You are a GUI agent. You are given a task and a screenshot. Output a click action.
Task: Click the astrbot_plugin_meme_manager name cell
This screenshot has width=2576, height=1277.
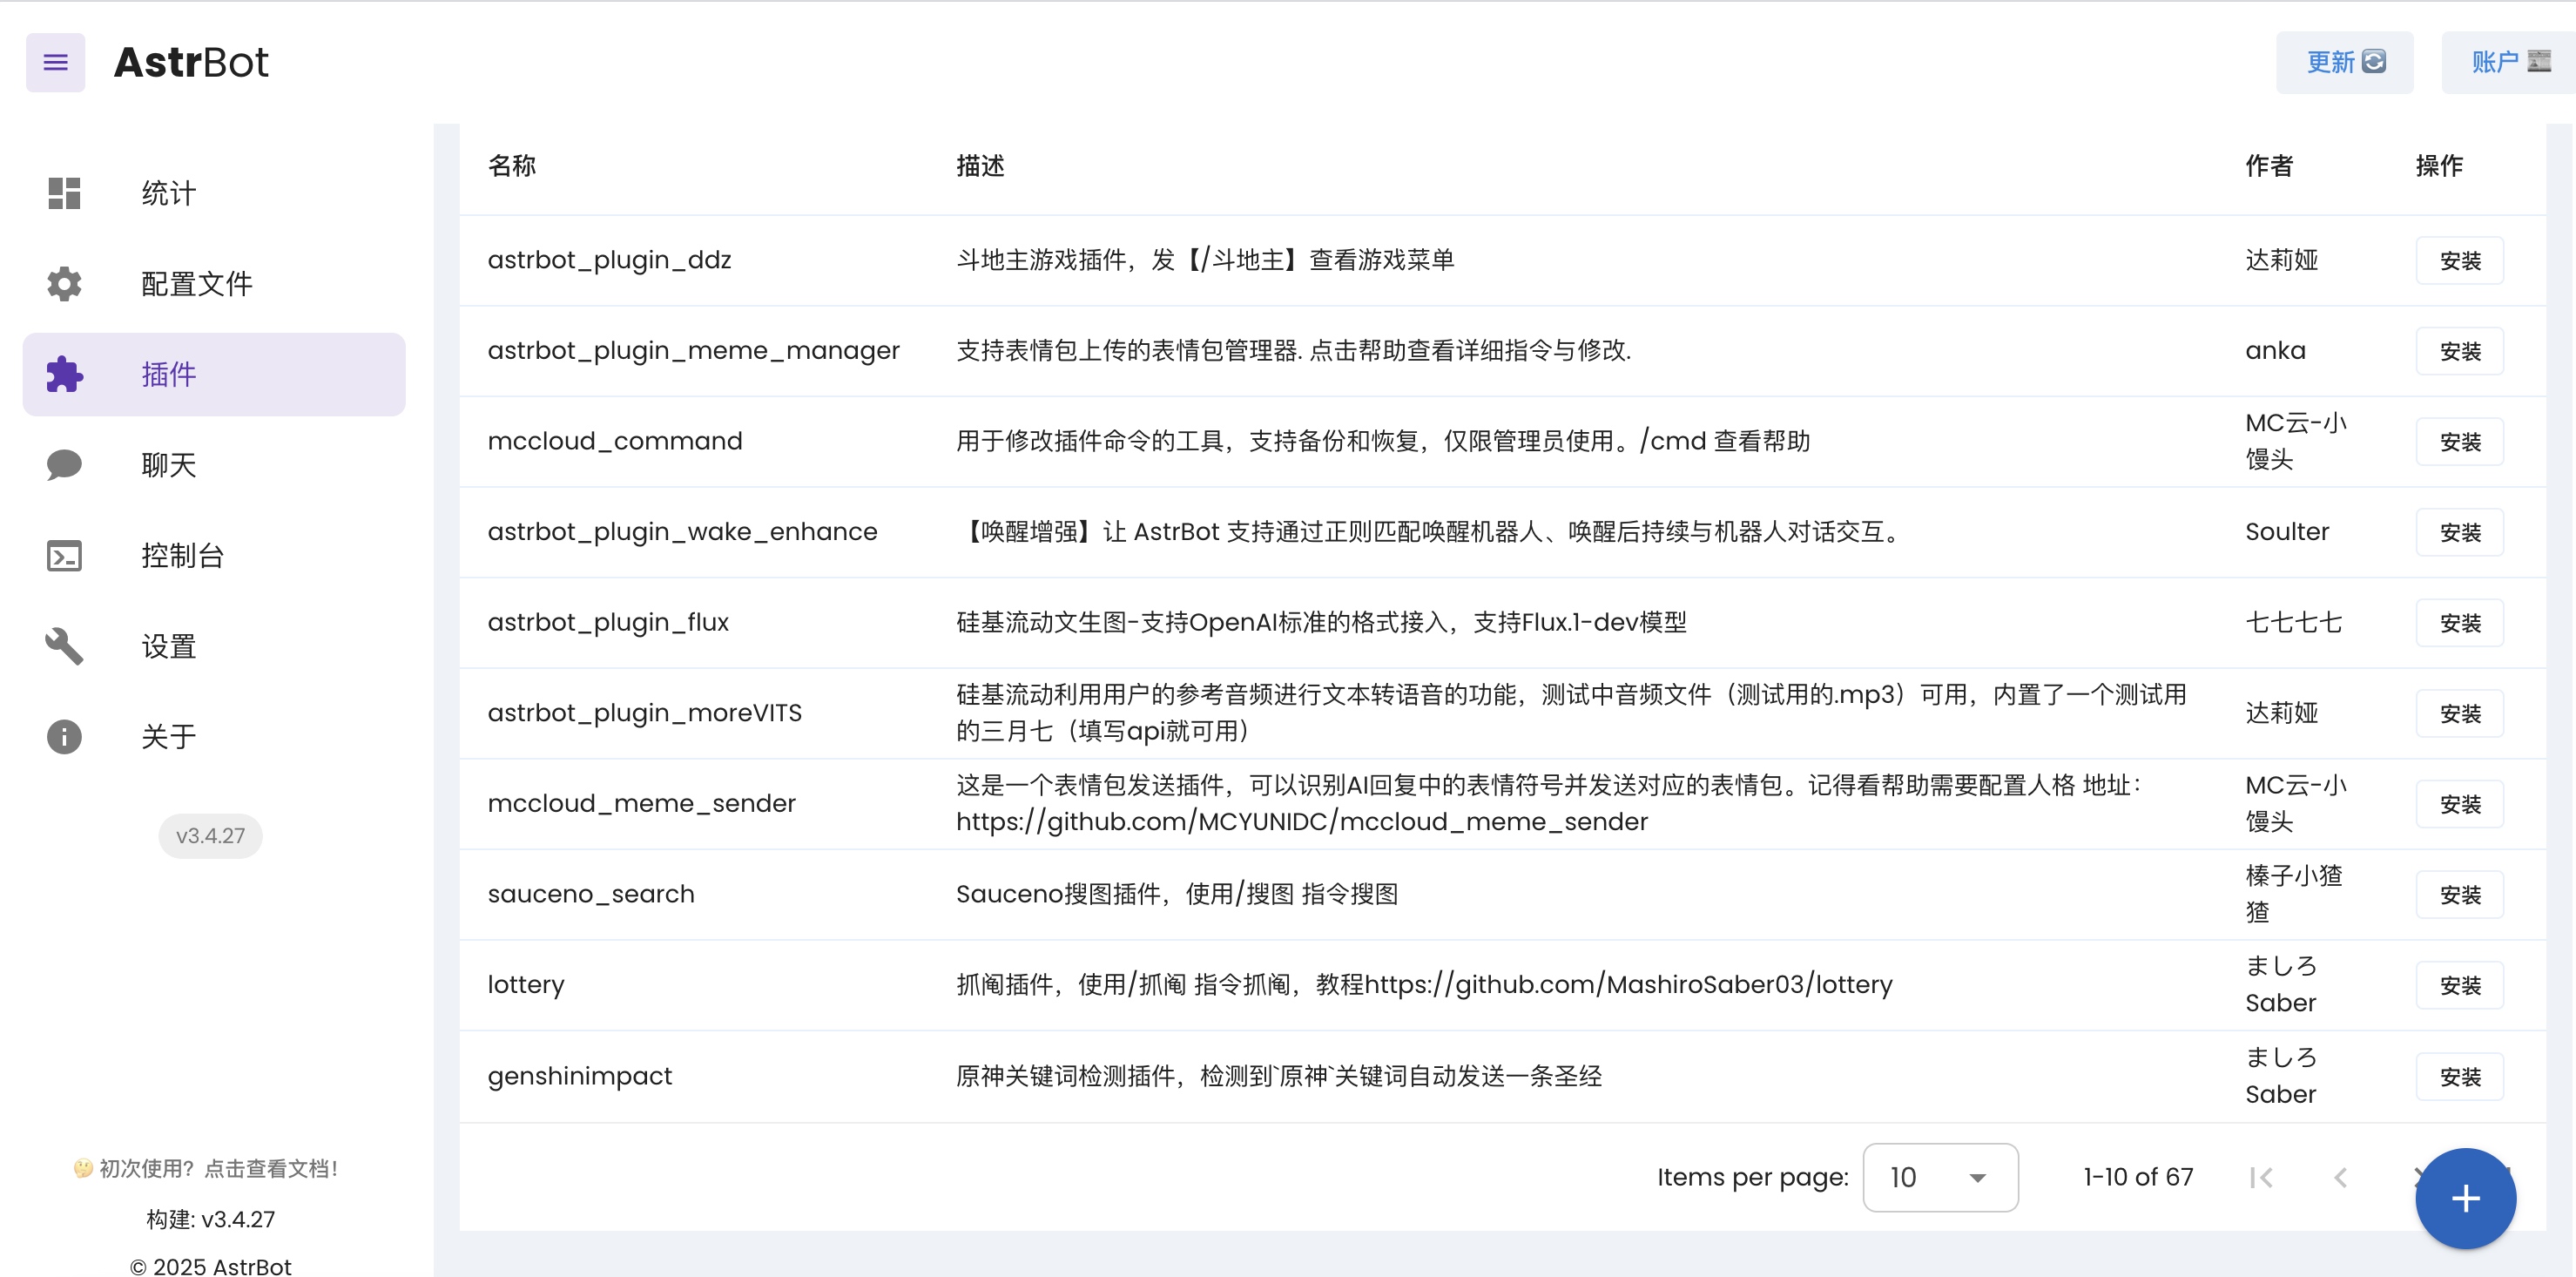(x=694, y=351)
